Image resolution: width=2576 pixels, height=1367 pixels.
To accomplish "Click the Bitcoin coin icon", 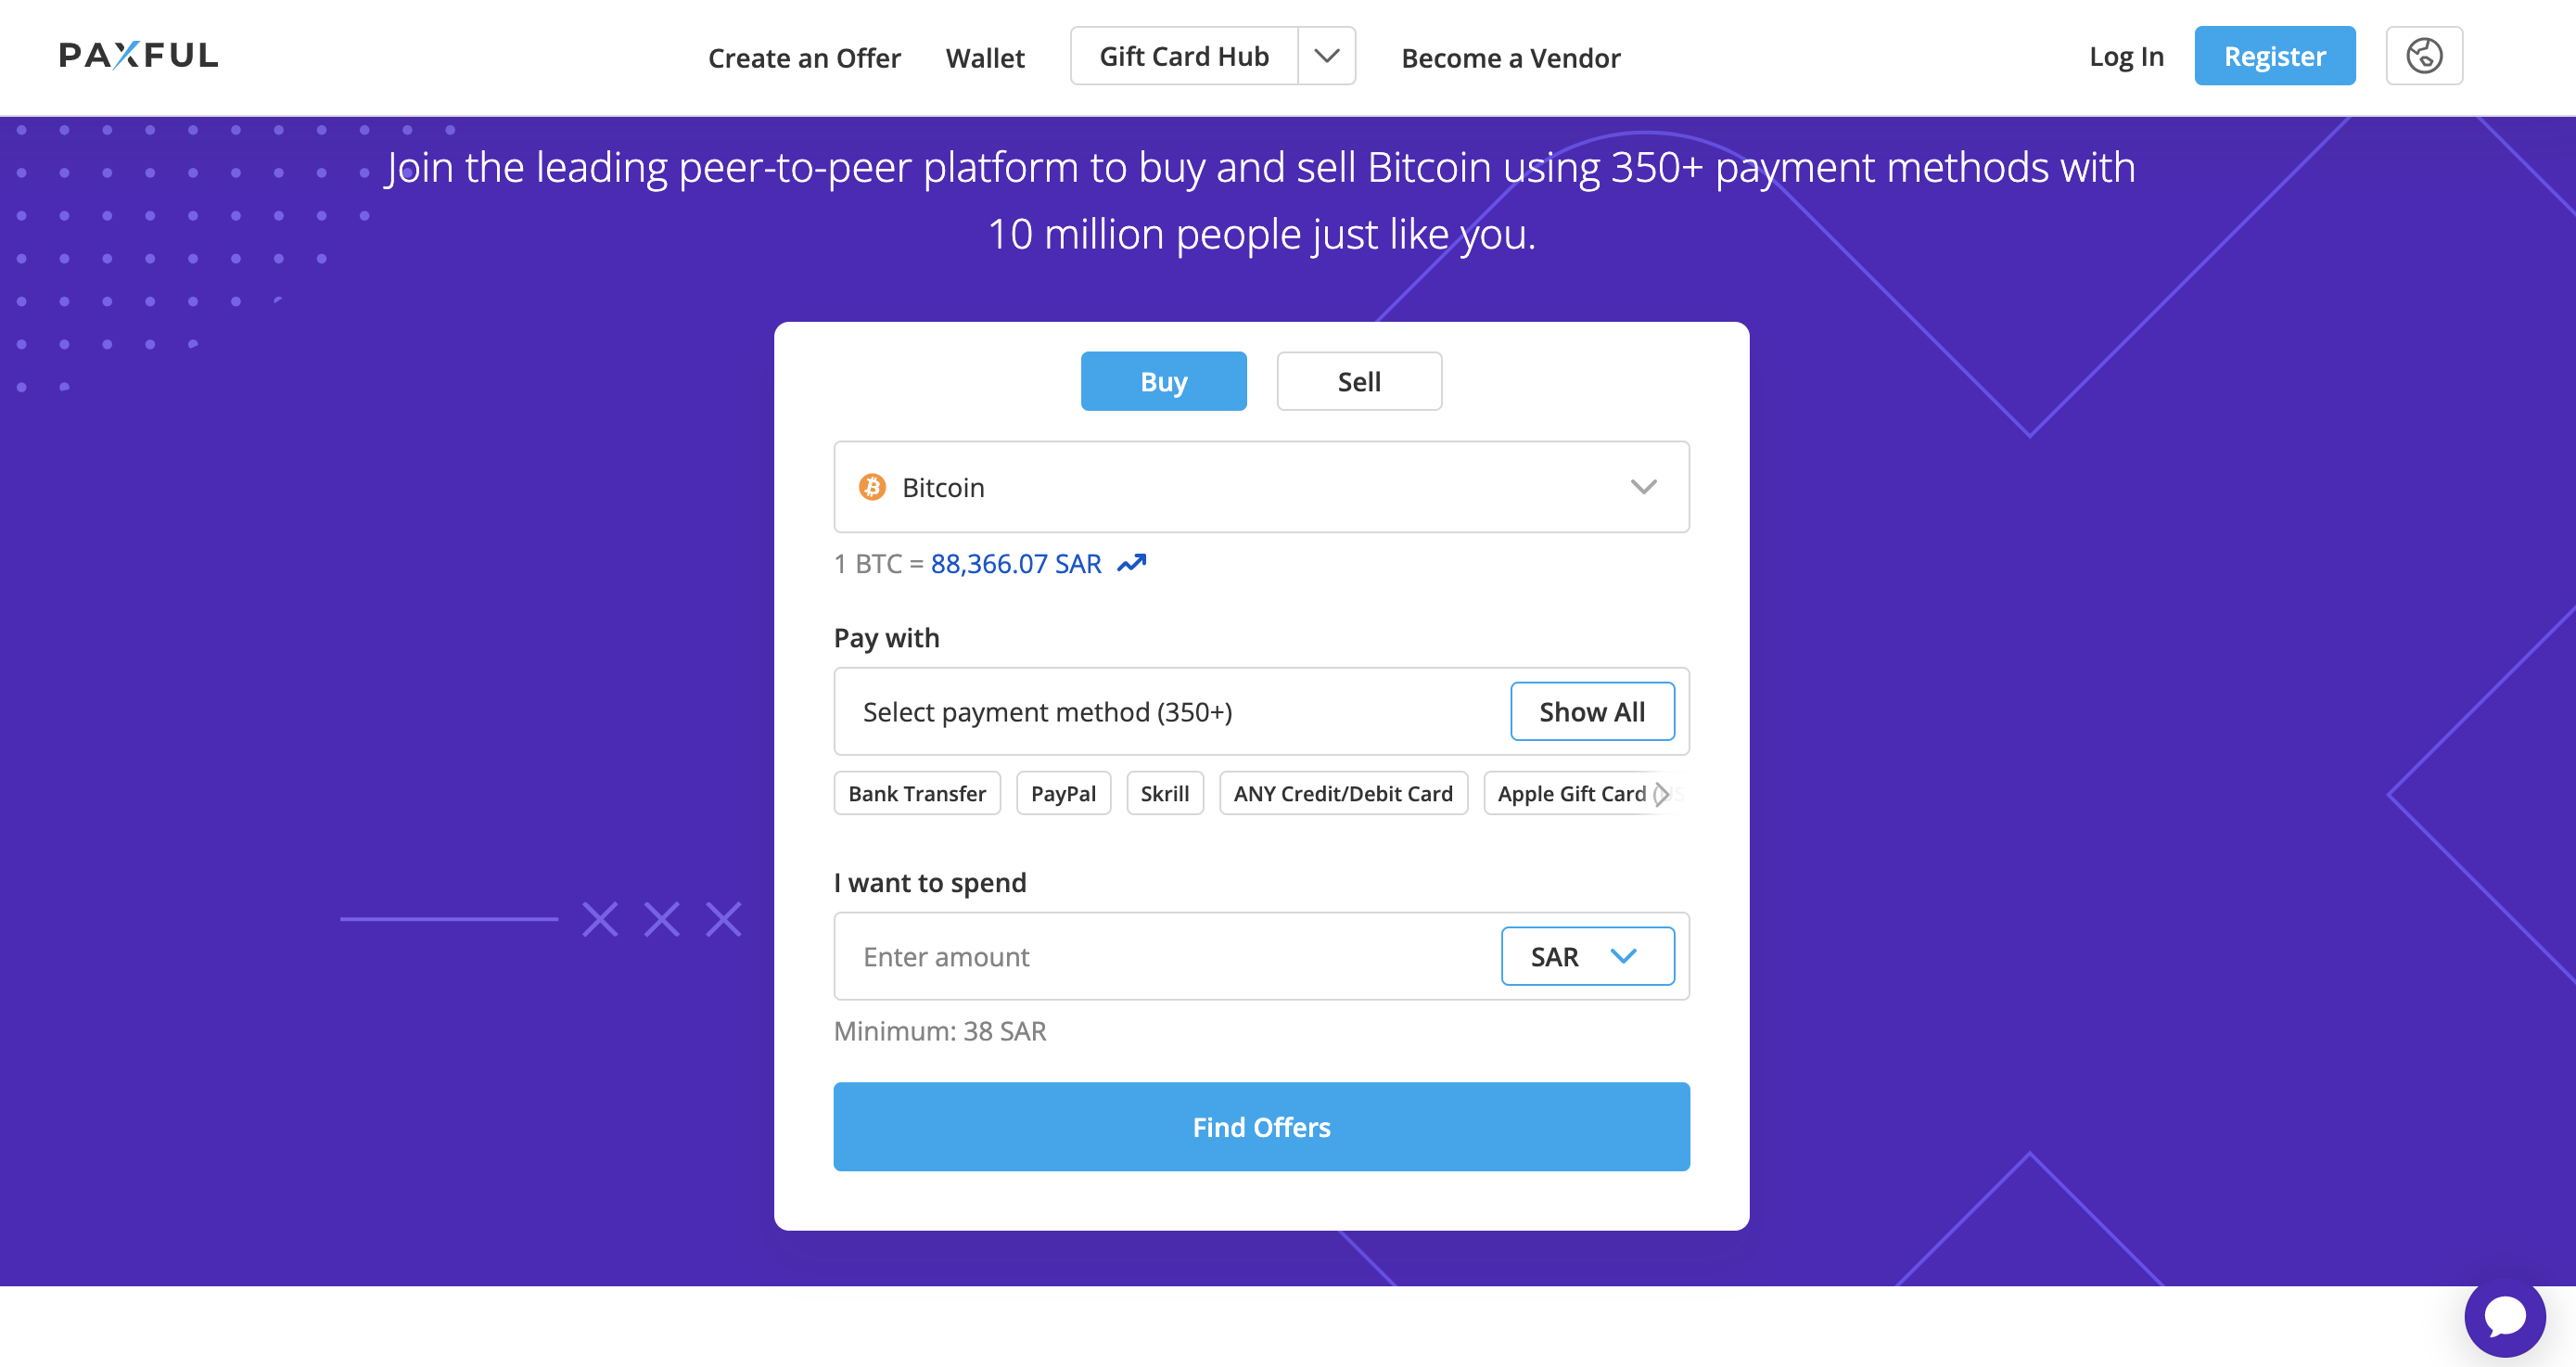I will [872, 487].
